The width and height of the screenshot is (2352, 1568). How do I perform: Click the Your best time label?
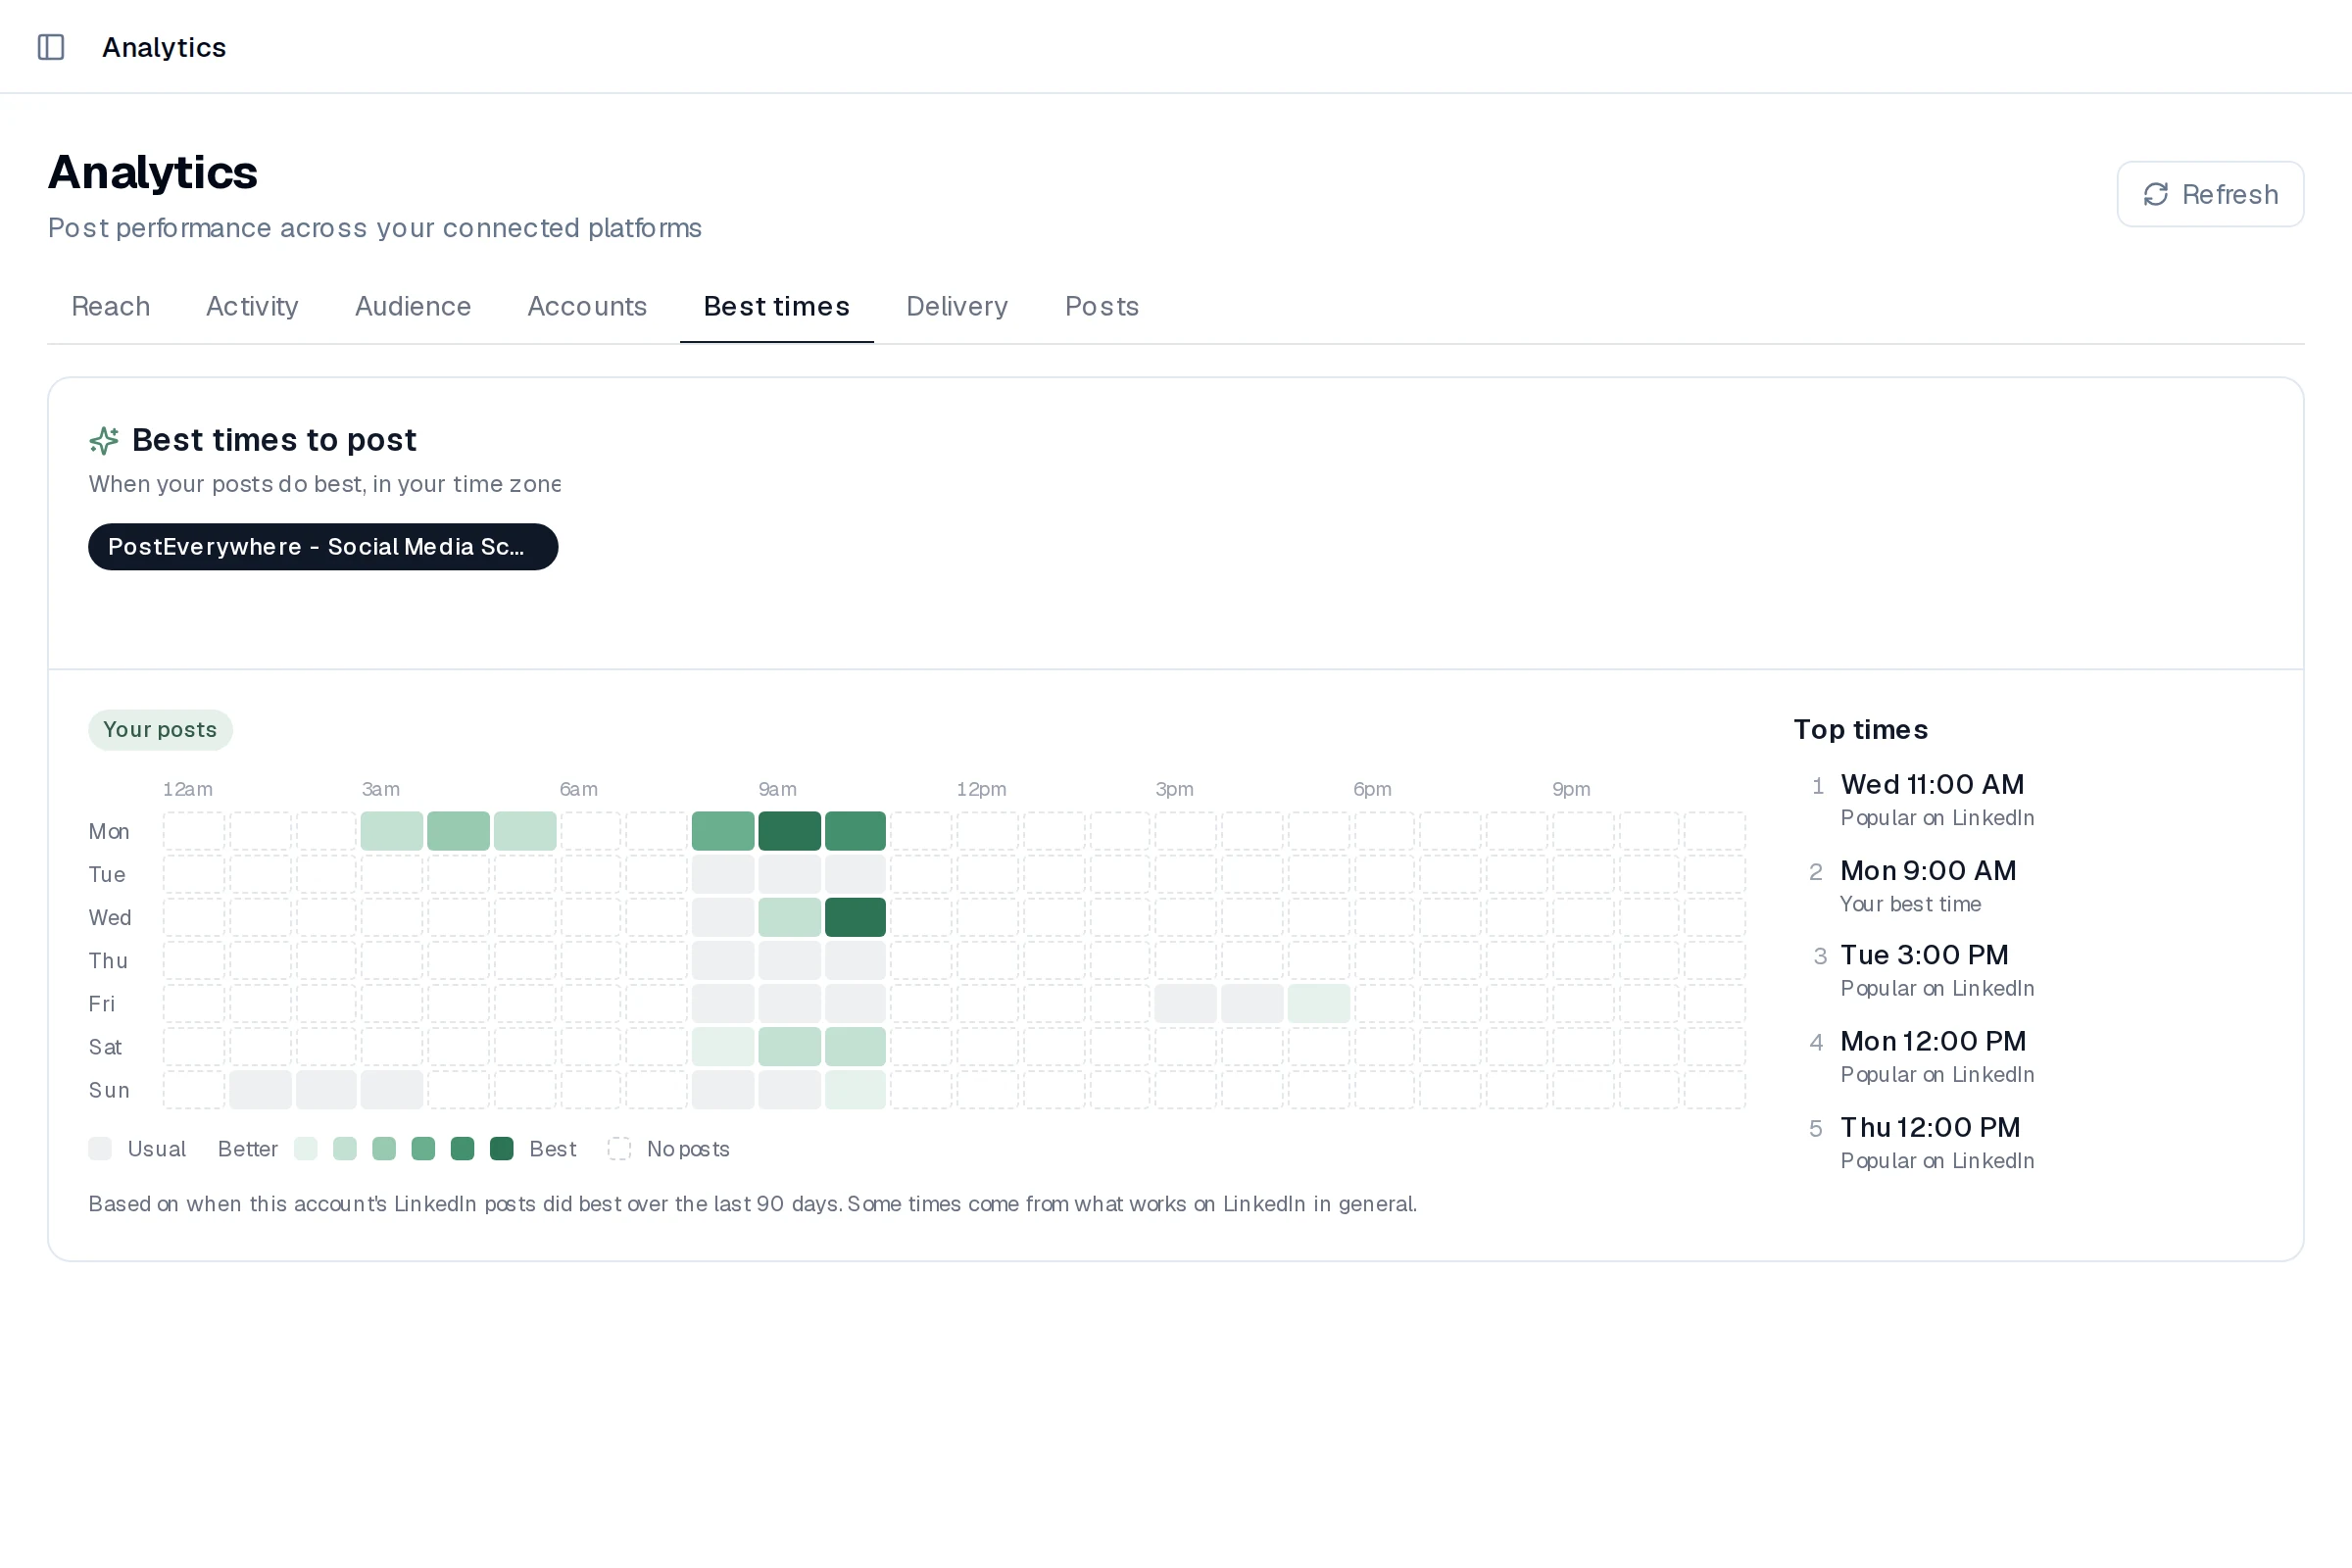pyautogui.click(x=1910, y=904)
